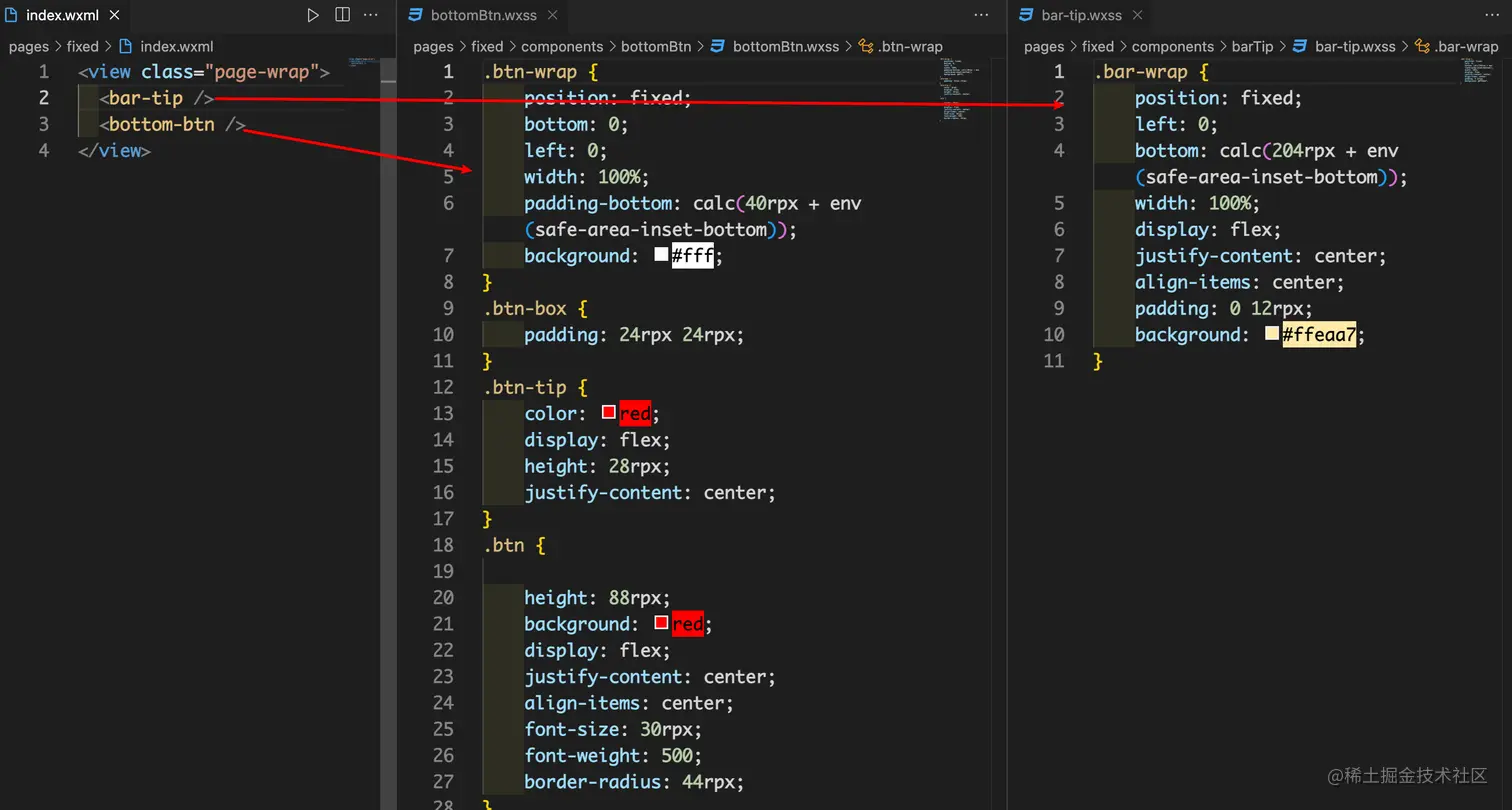This screenshot has width=1512, height=810.
Task: Open More Actions menu in index.wxml editor group
Action: (371, 15)
